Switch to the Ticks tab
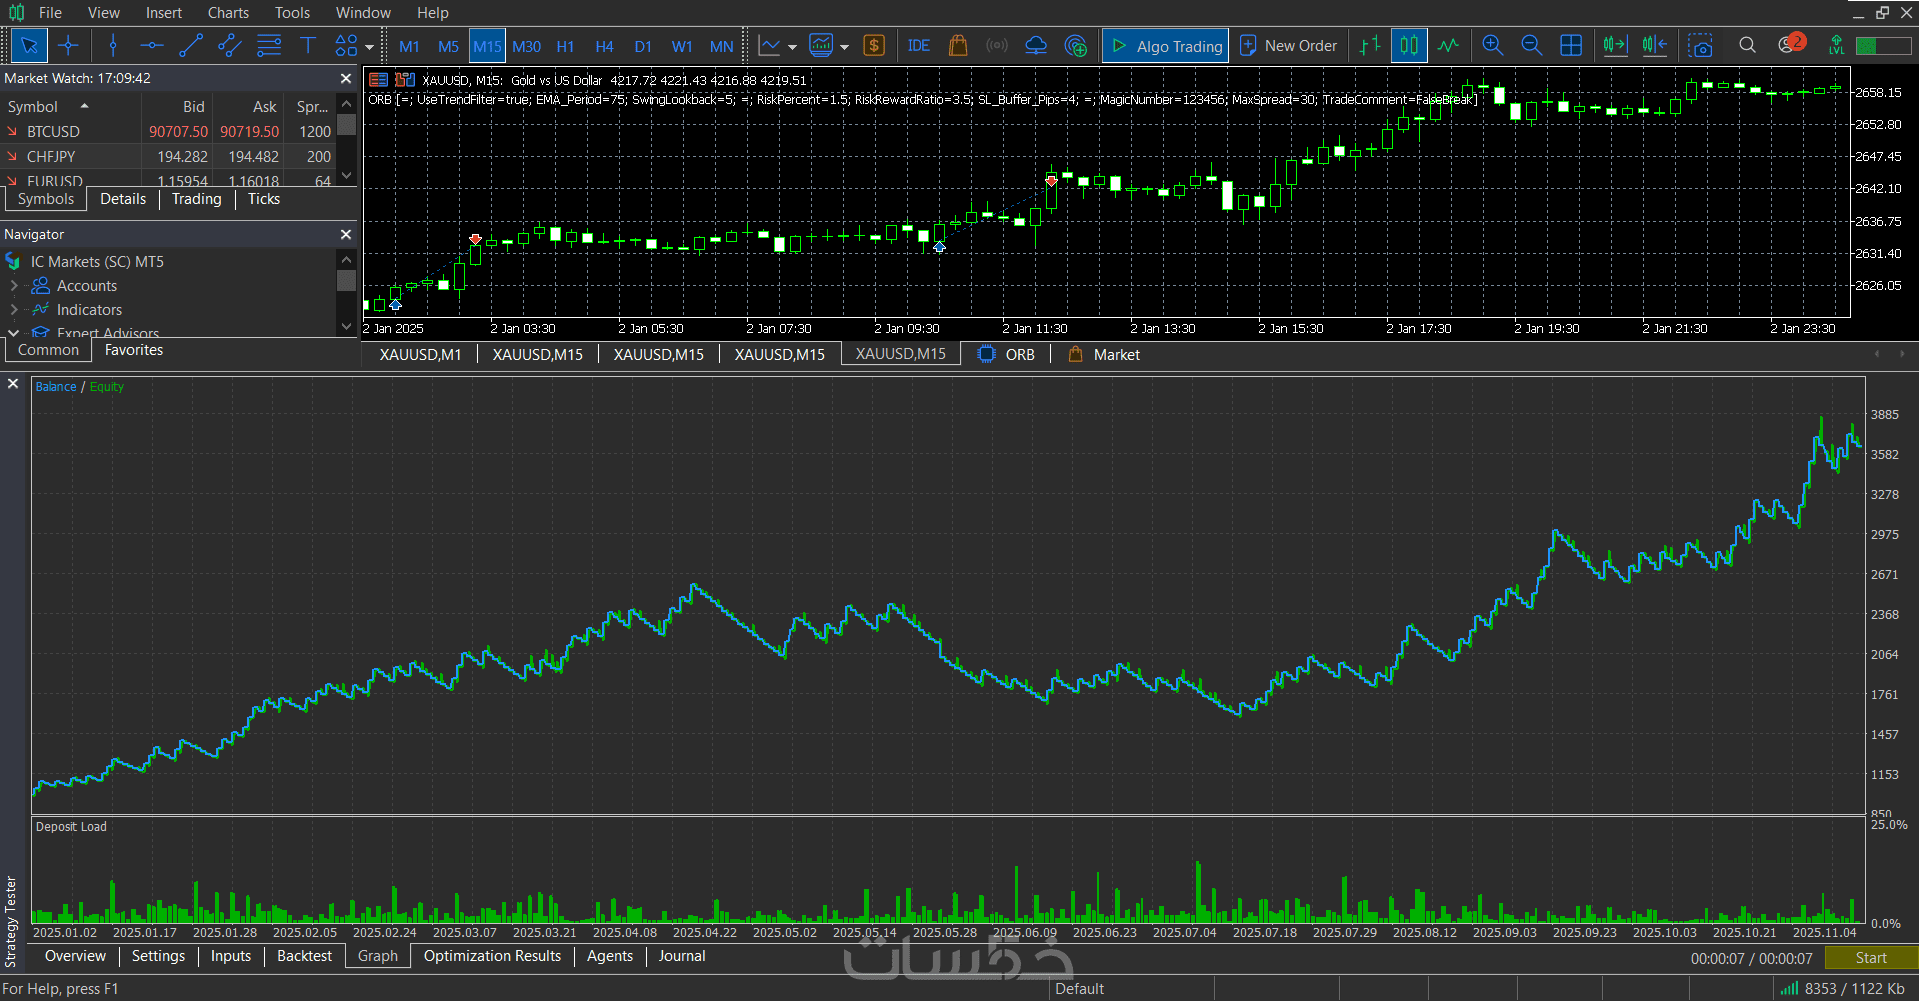The height and width of the screenshot is (1001, 1919). point(264,199)
